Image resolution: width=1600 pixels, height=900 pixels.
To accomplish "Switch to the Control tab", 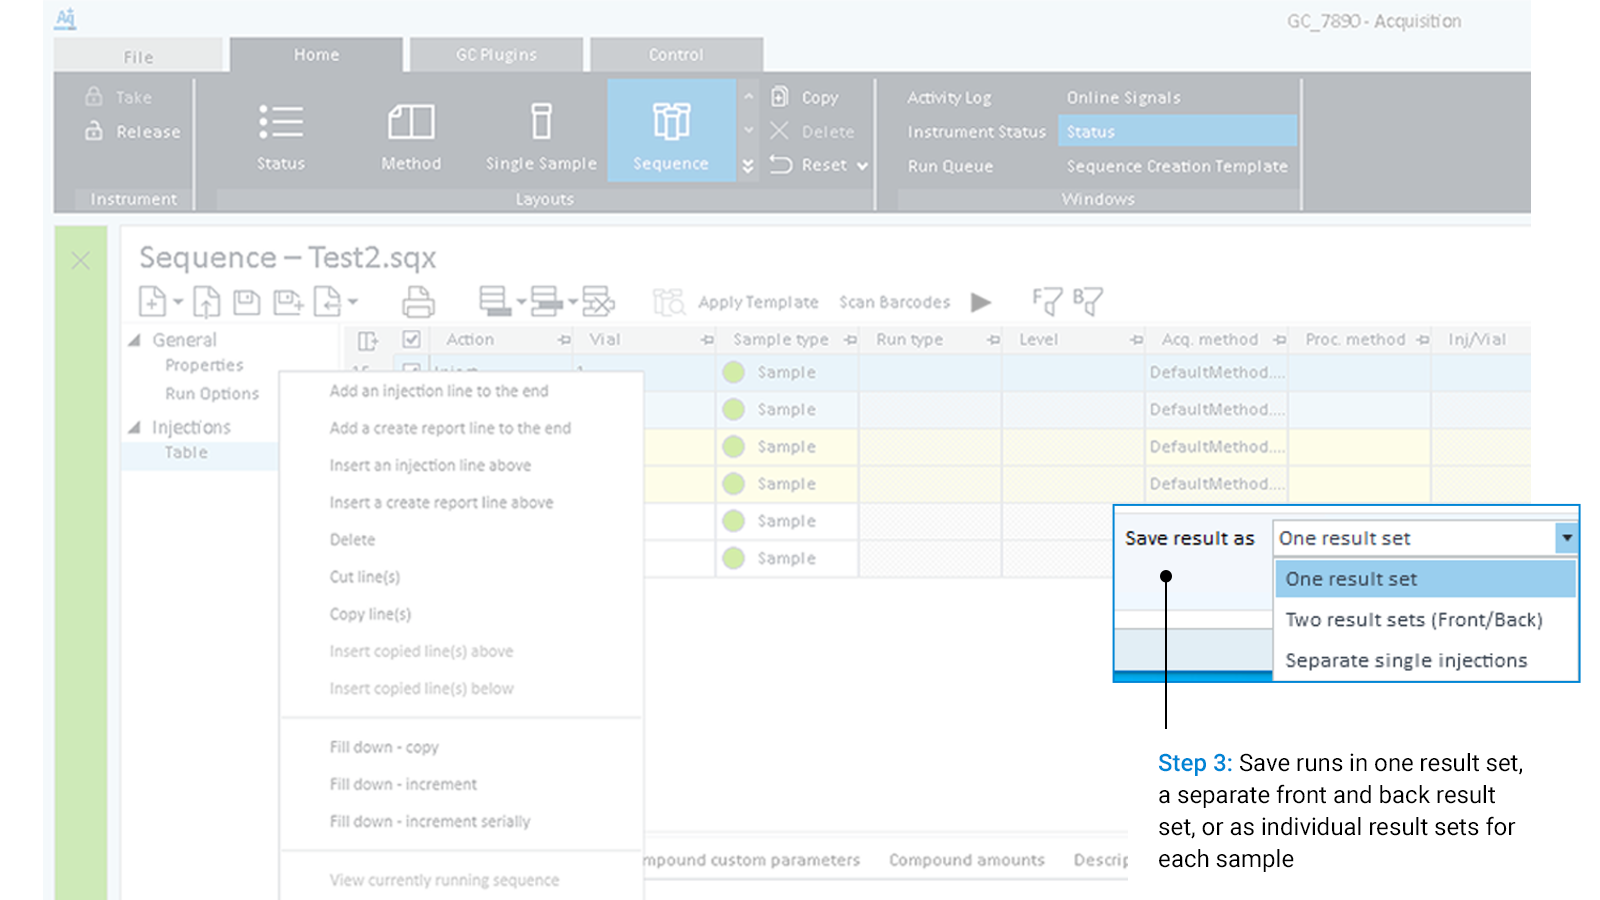I will pyautogui.click(x=677, y=55).
